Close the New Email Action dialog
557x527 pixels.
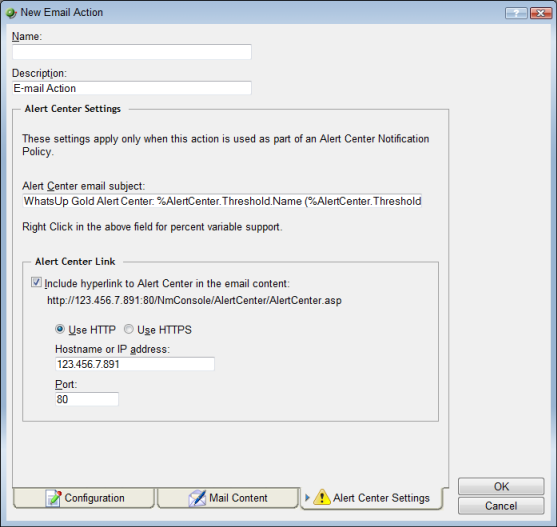[x=541, y=13]
